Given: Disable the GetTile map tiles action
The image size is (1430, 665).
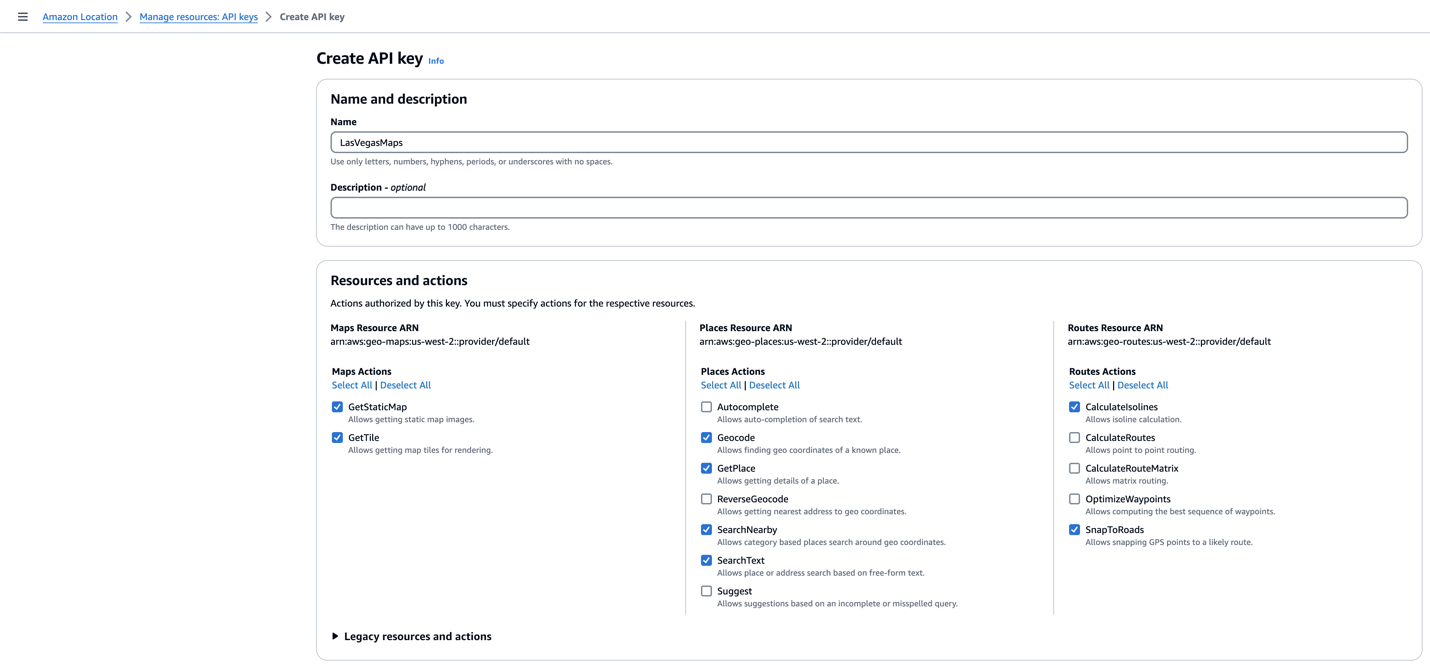Looking at the screenshot, I should point(338,437).
